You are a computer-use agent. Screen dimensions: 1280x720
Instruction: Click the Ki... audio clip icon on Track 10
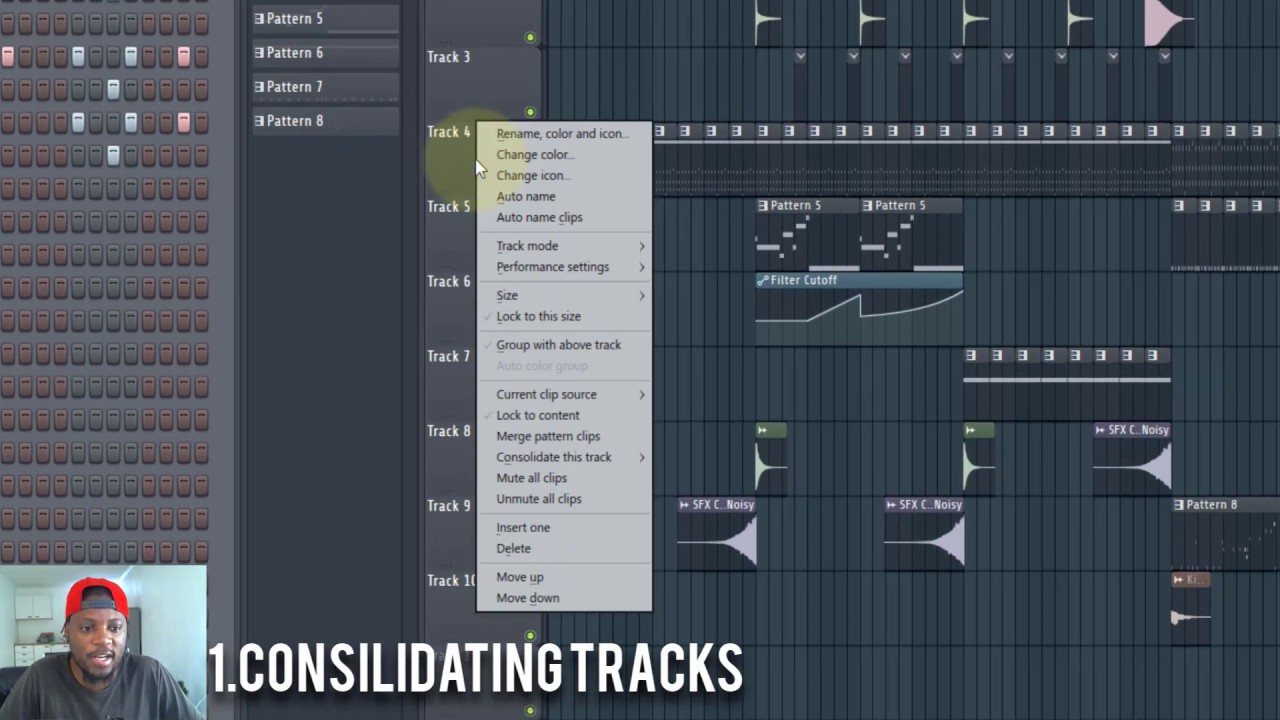(1178, 580)
